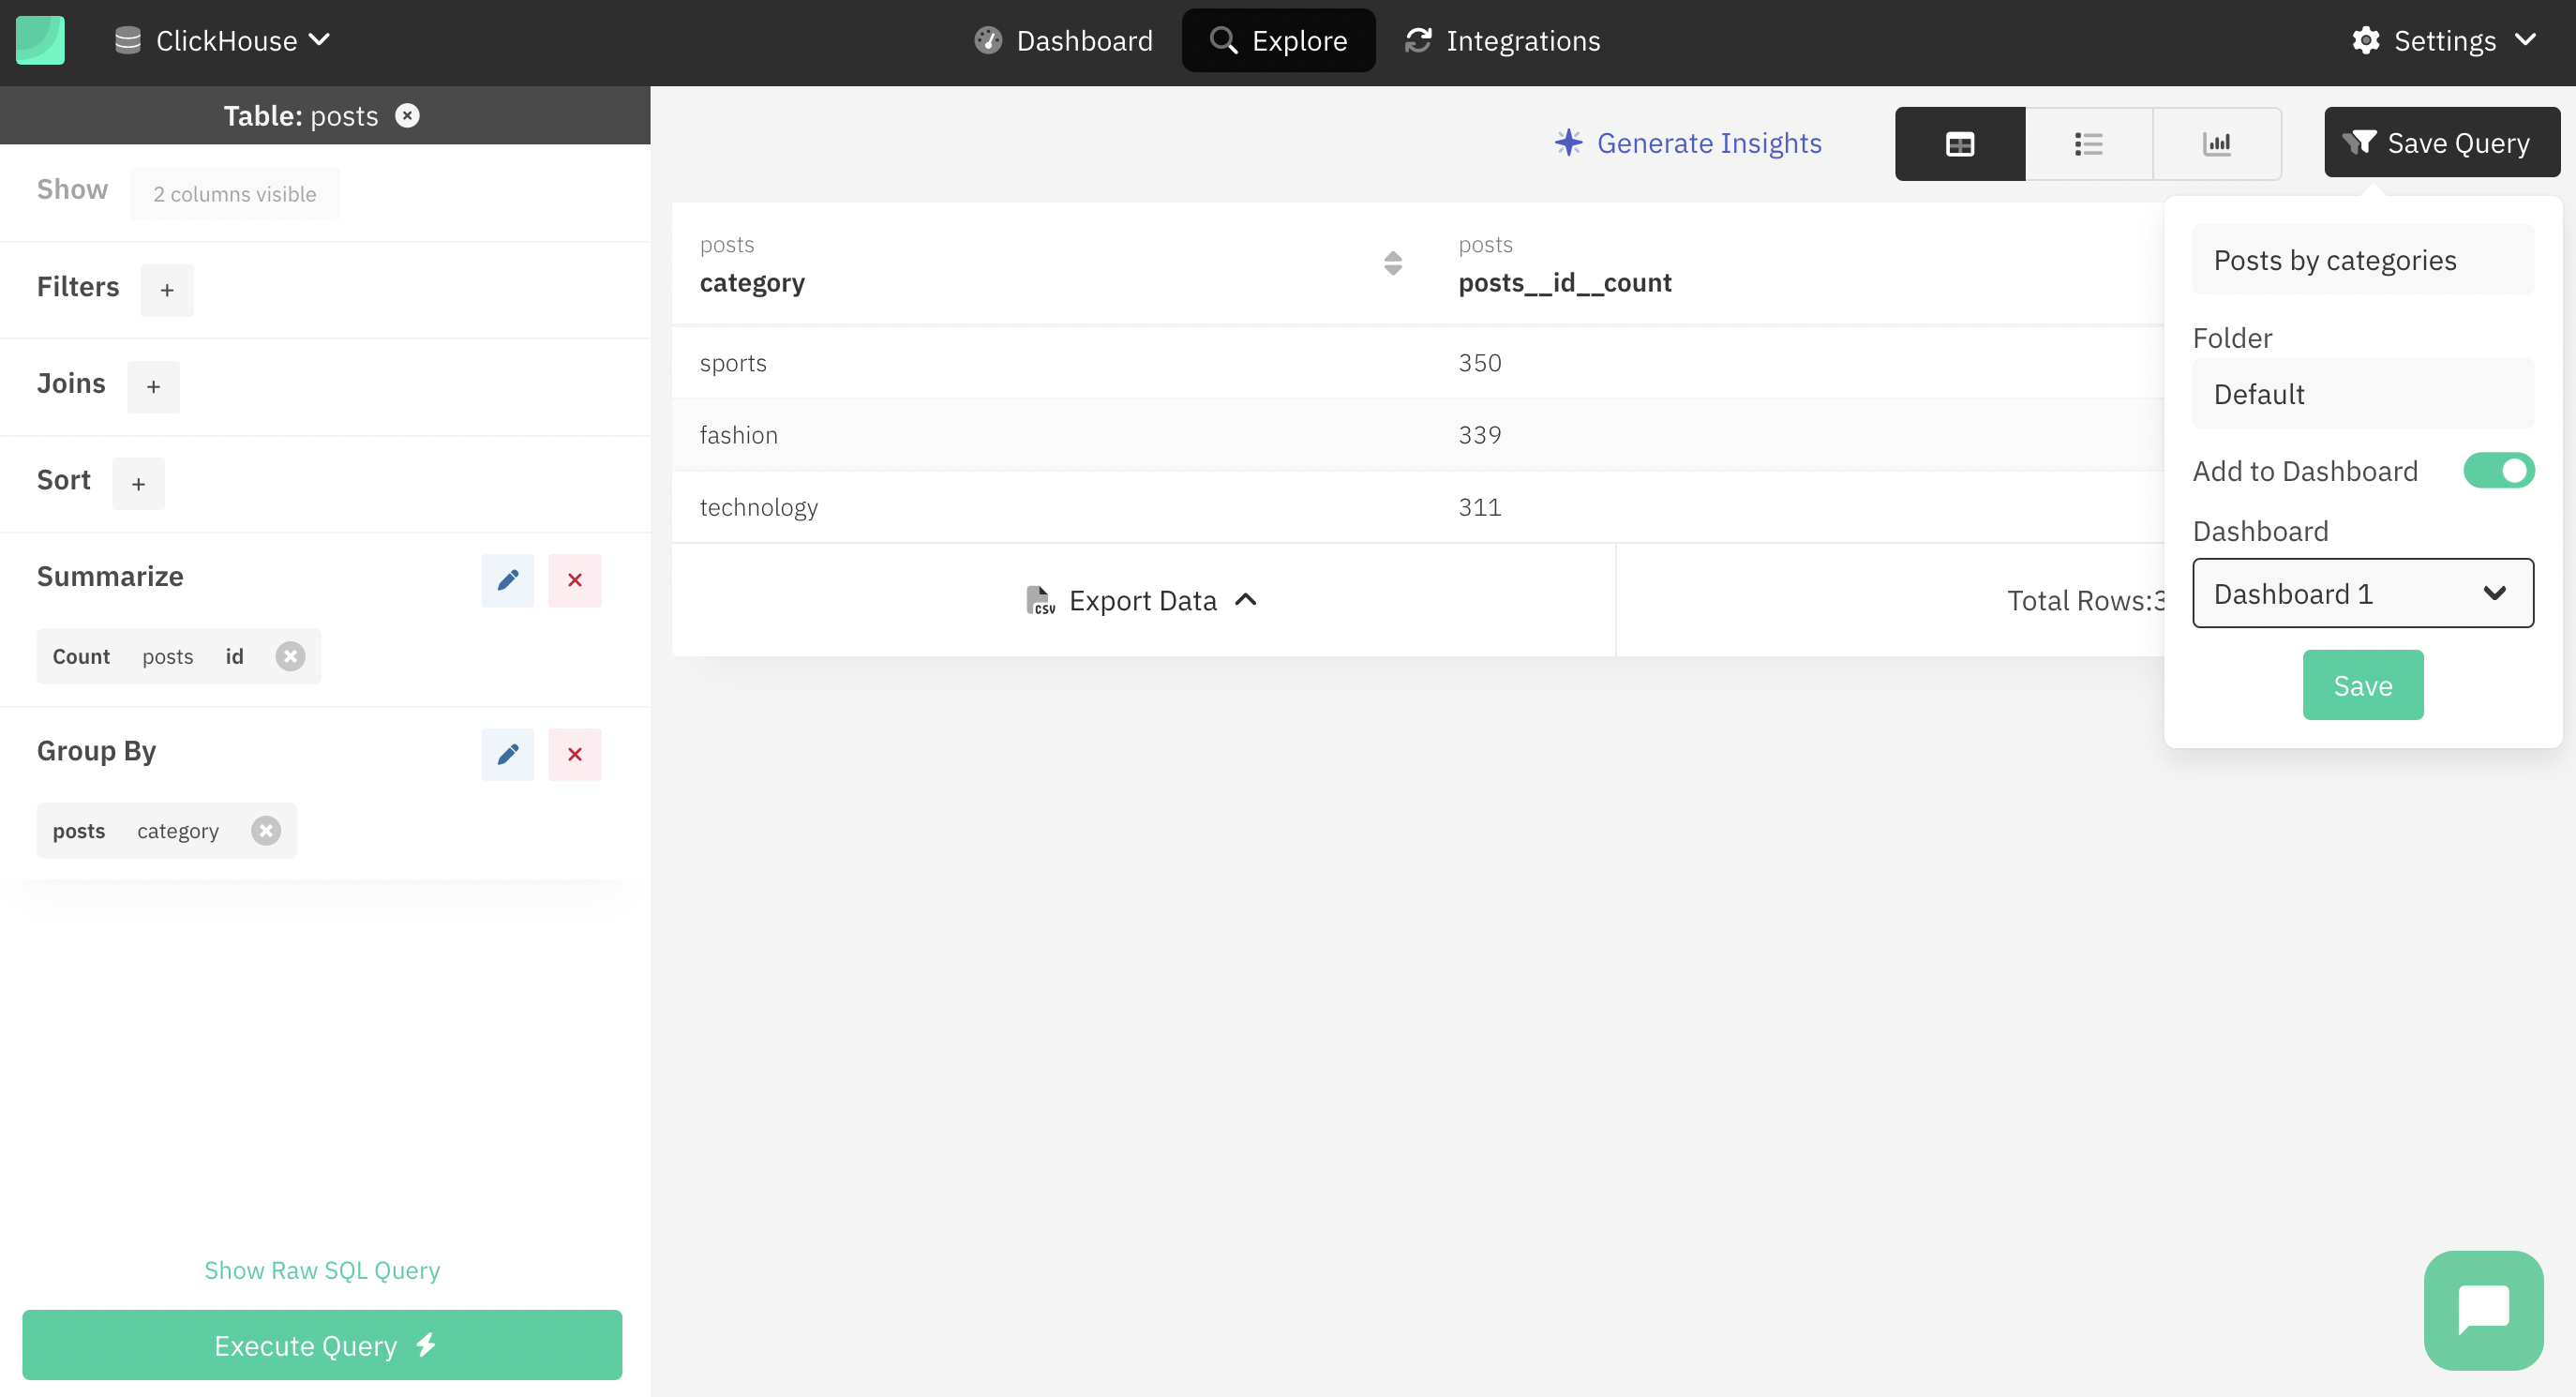Image resolution: width=2576 pixels, height=1397 pixels.
Task: Click the Group By delete X icon
Action: [x=575, y=754]
